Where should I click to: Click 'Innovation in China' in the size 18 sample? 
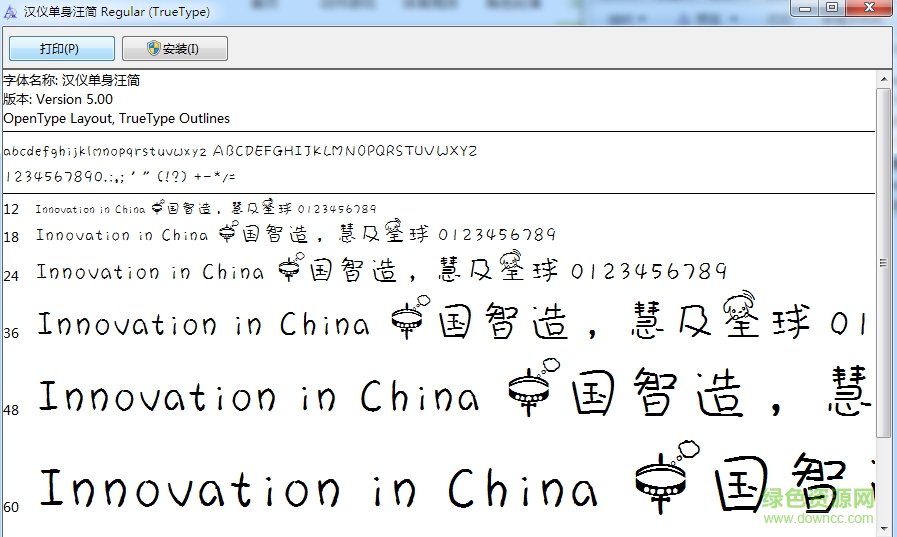pyautogui.click(x=122, y=235)
